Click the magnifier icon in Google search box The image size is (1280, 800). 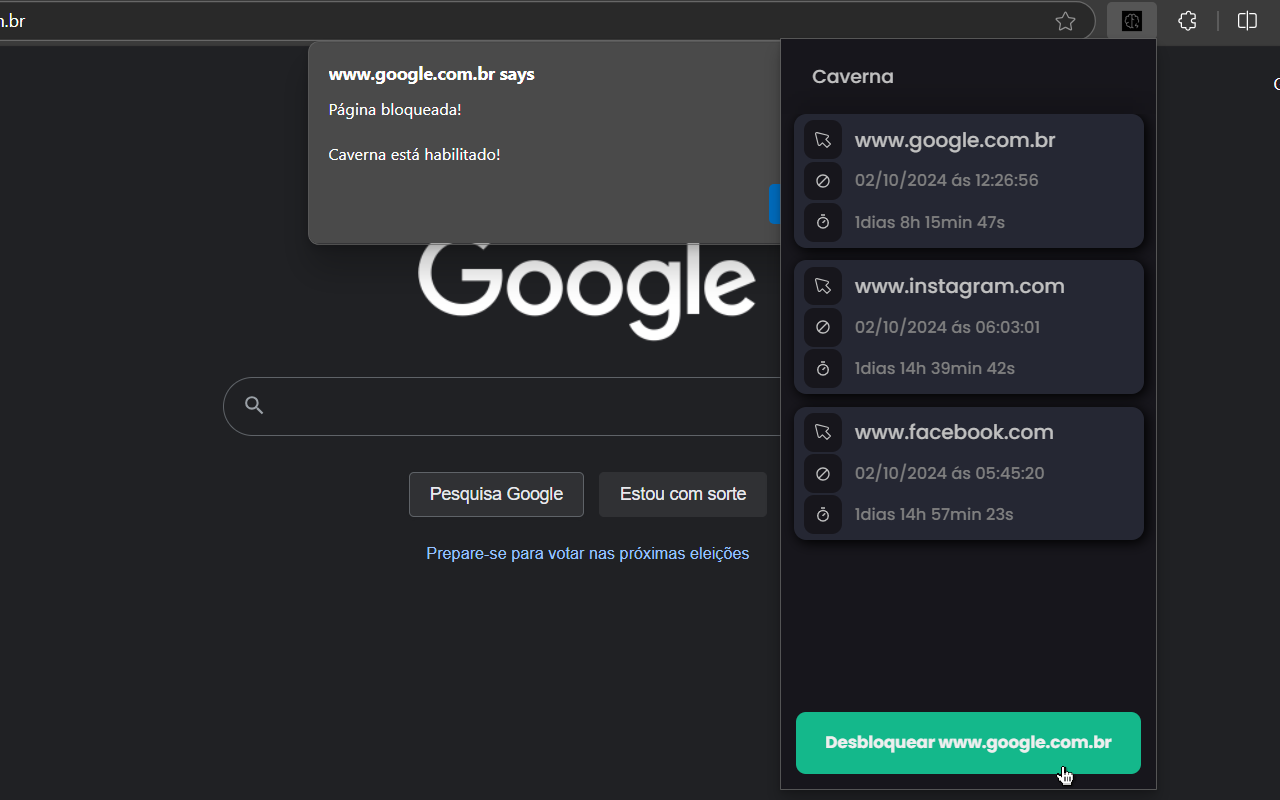click(x=254, y=405)
